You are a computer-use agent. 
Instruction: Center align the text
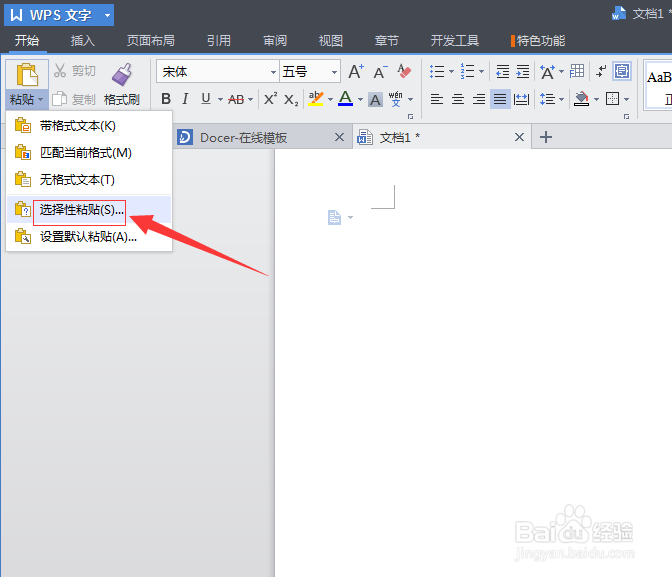[458, 99]
